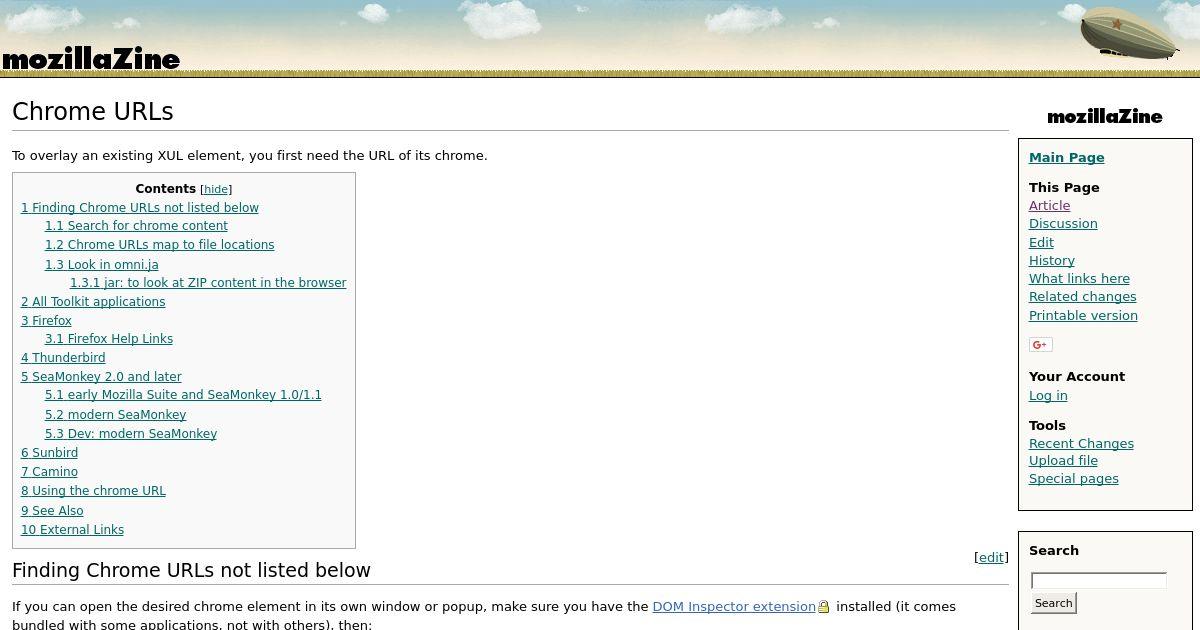This screenshot has width=1200, height=630.
Task: Open the Discussion page
Action: pyautogui.click(x=1063, y=224)
